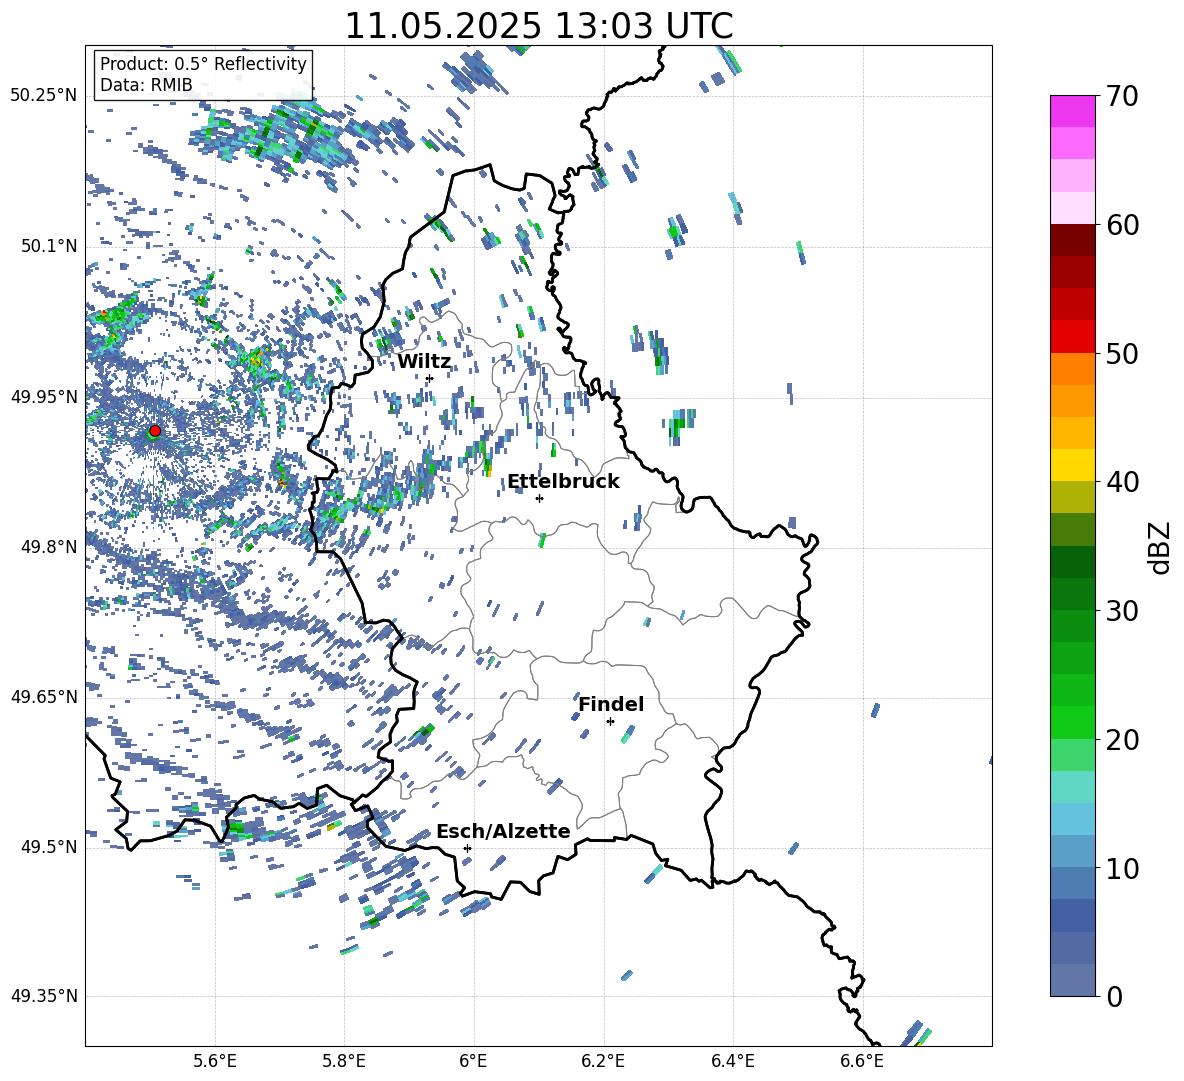Image resolution: width=1184 pixels, height=1081 pixels.
Task: Click the Wiltz station cross marker
Action: [430, 379]
